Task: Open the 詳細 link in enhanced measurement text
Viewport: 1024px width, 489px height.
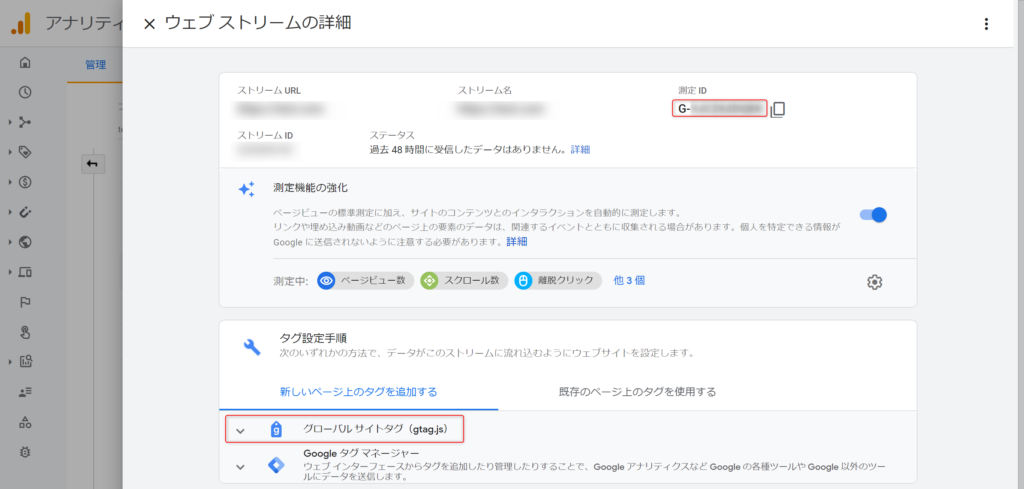Action: pyautogui.click(x=517, y=242)
